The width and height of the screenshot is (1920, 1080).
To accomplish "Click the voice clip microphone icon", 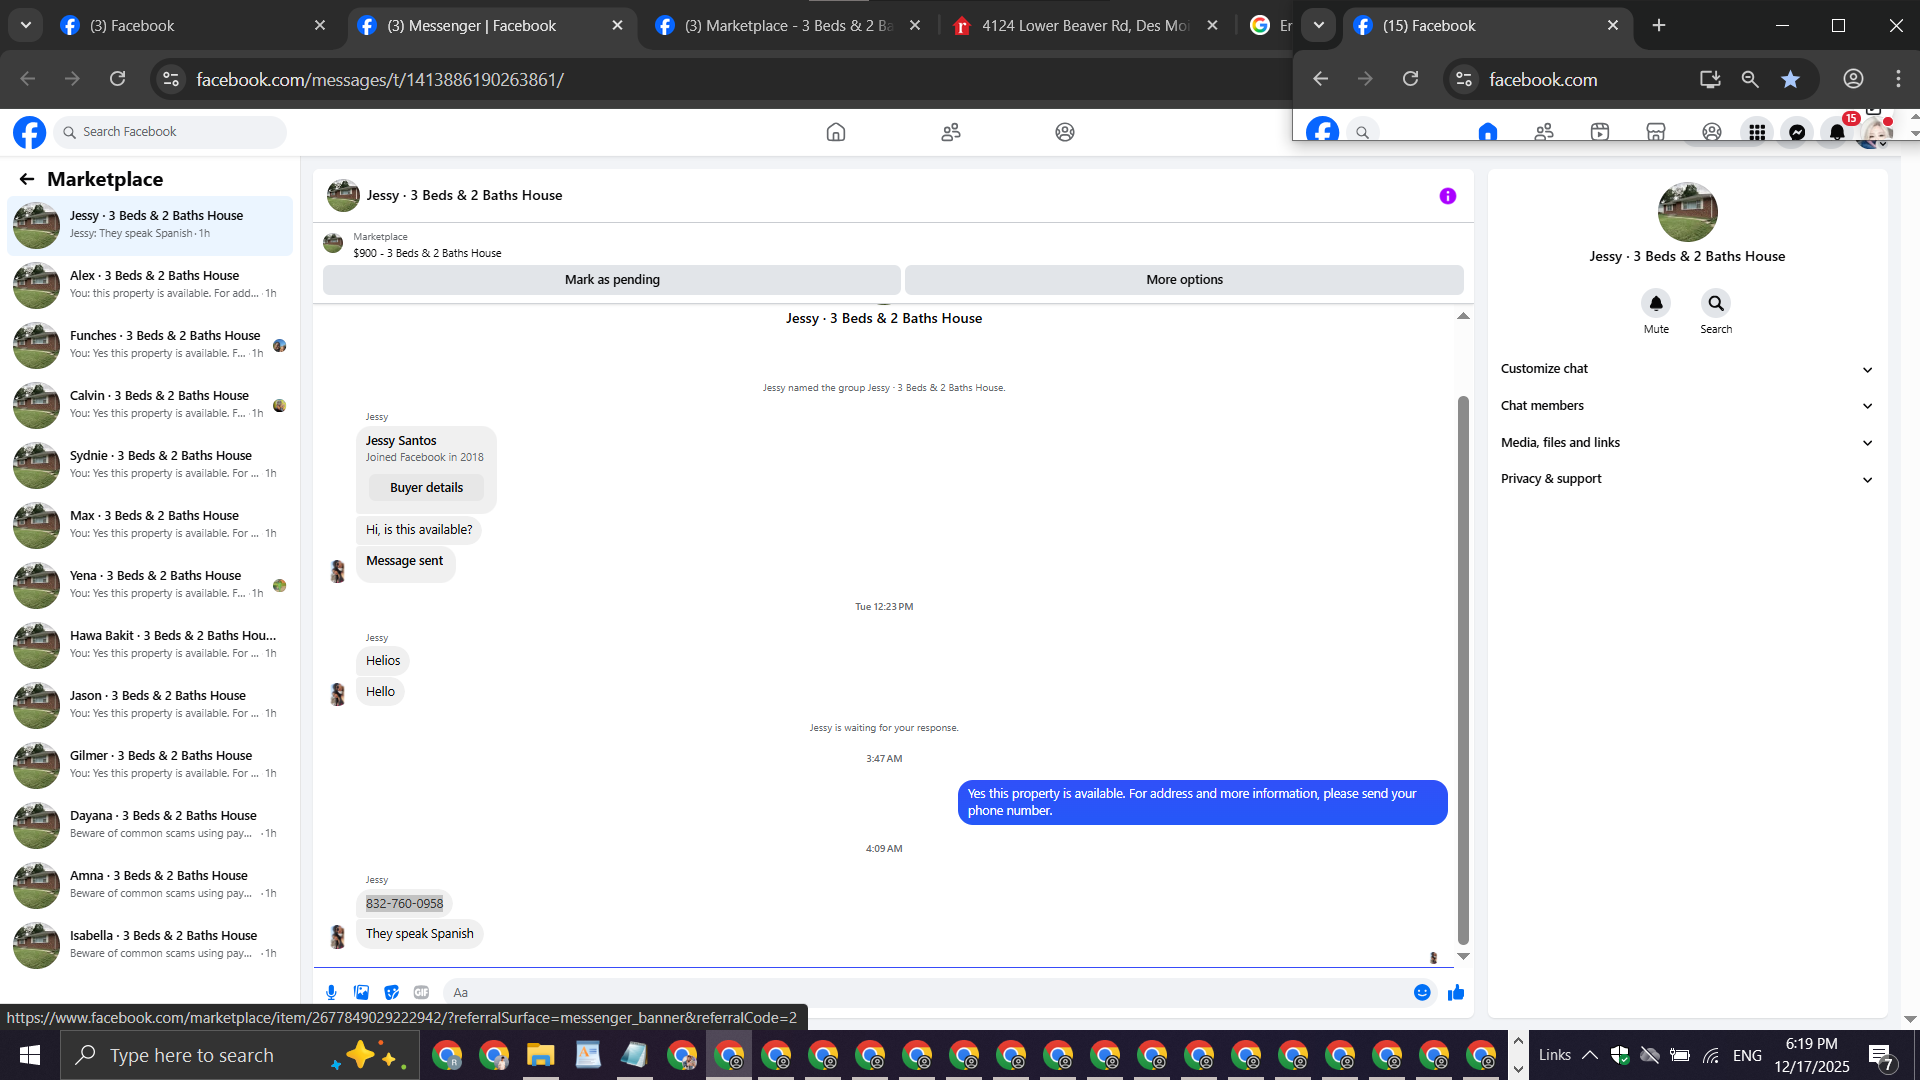I will (331, 992).
